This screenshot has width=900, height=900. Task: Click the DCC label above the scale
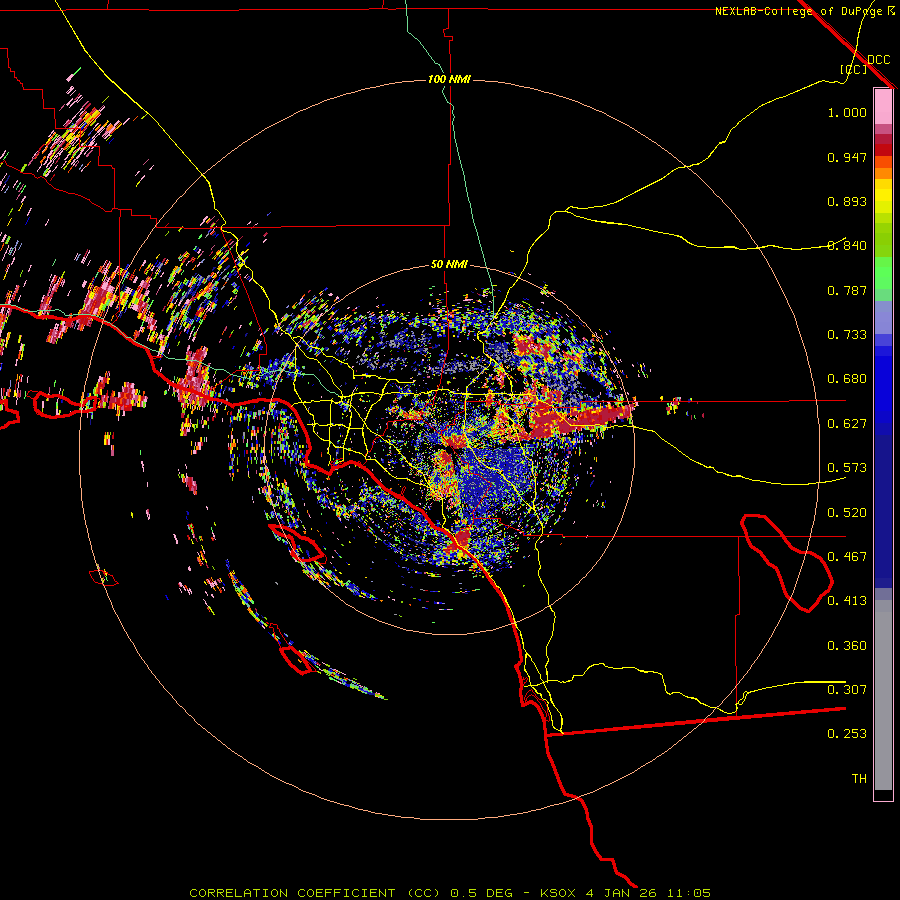pyautogui.click(x=878, y=60)
